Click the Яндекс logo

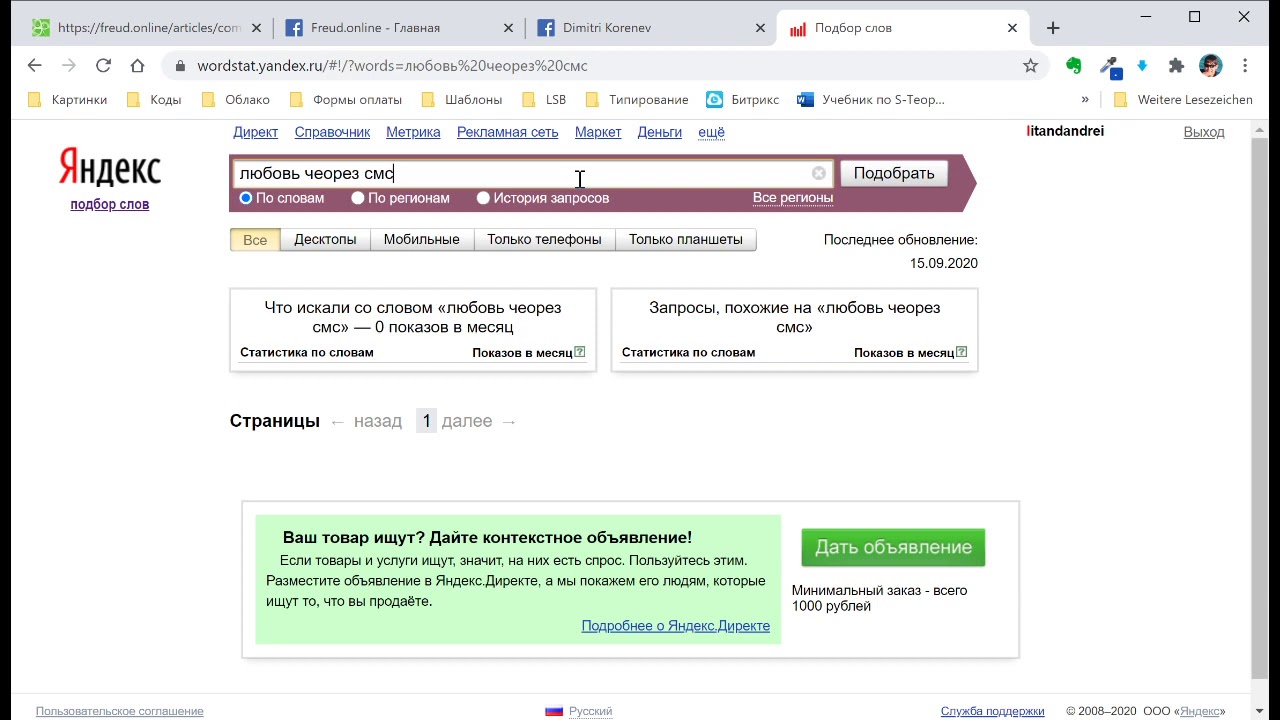click(x=109, y=167)
